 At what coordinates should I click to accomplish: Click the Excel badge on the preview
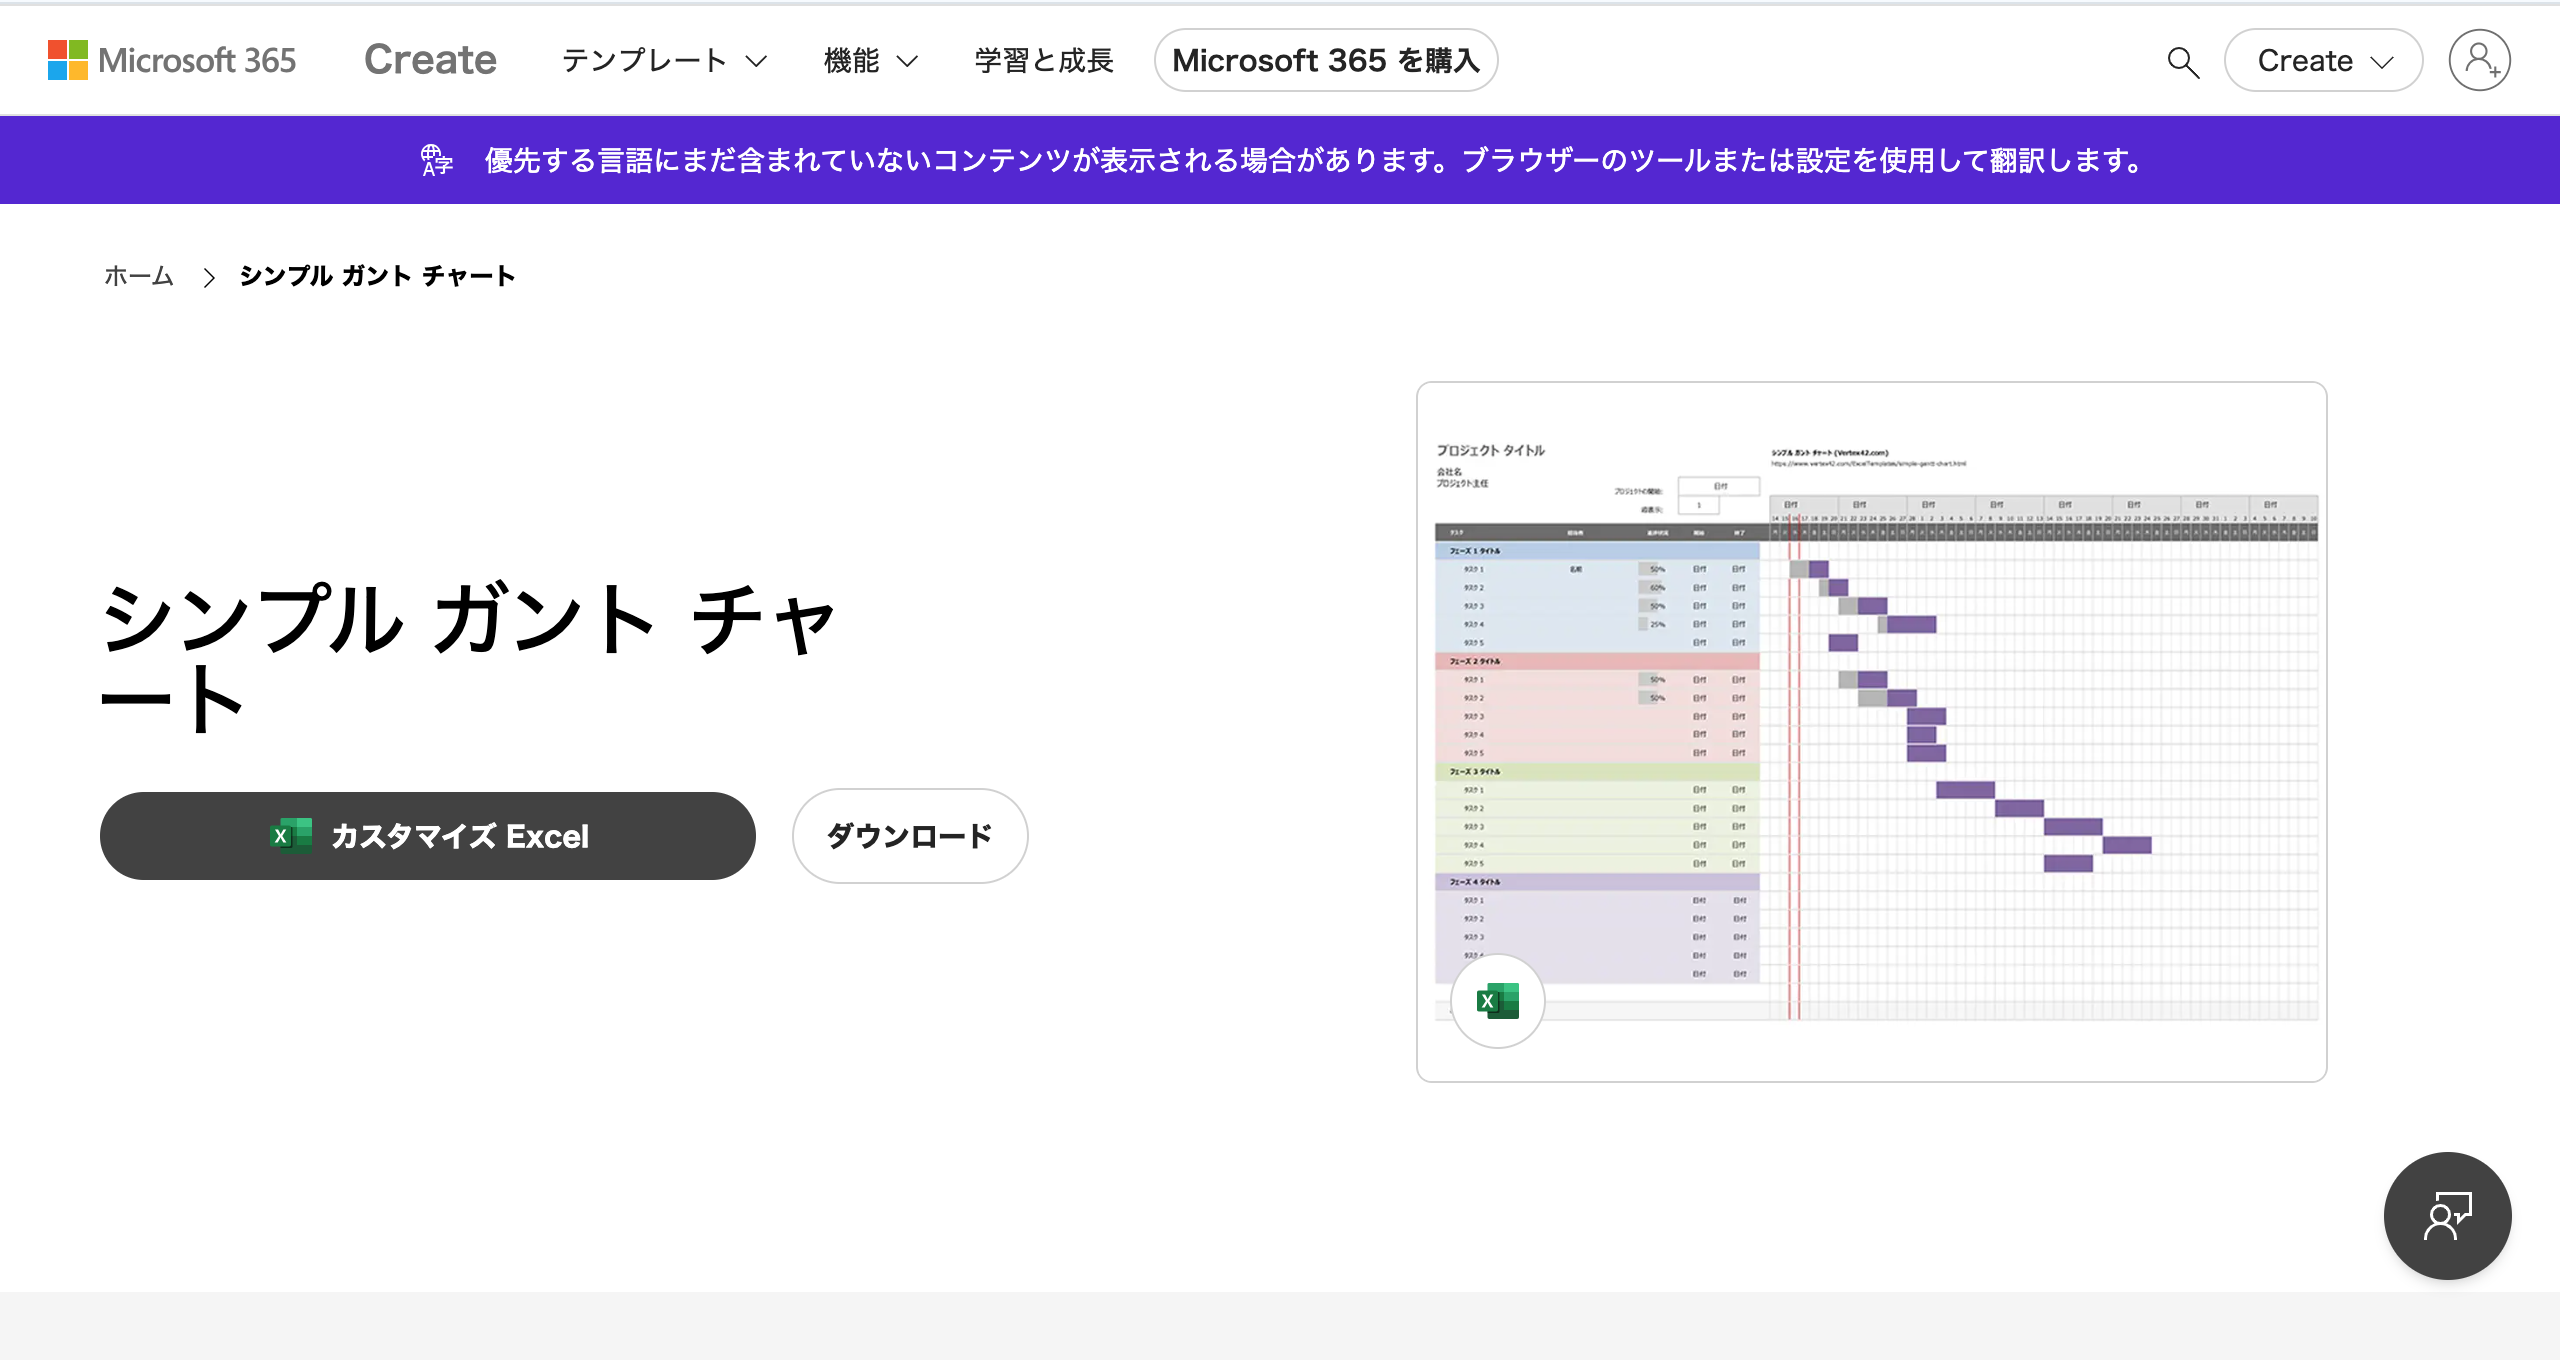tap(1498, 1001)
